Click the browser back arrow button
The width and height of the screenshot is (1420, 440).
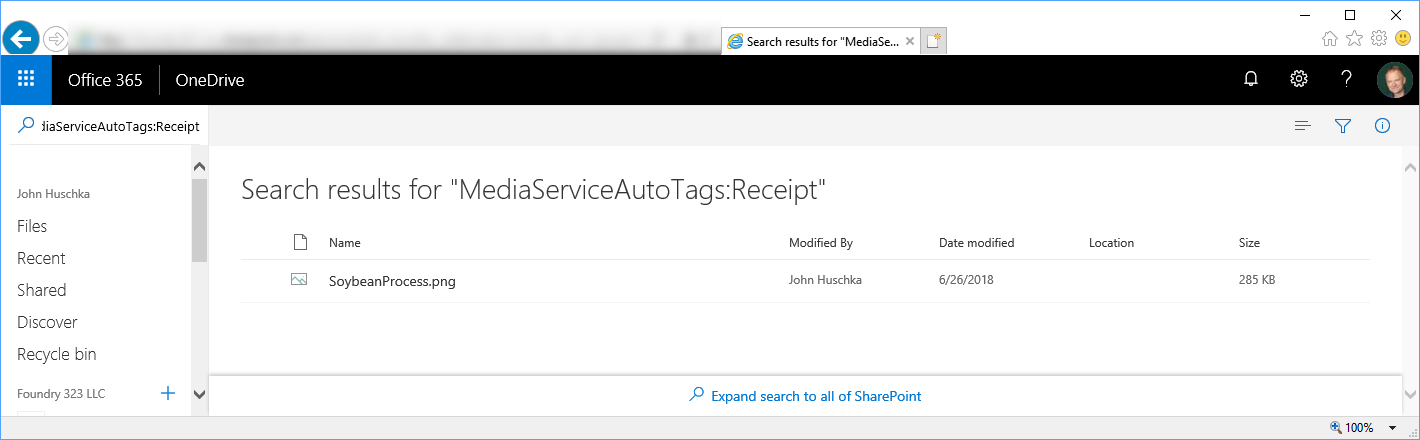click(20, 39)
